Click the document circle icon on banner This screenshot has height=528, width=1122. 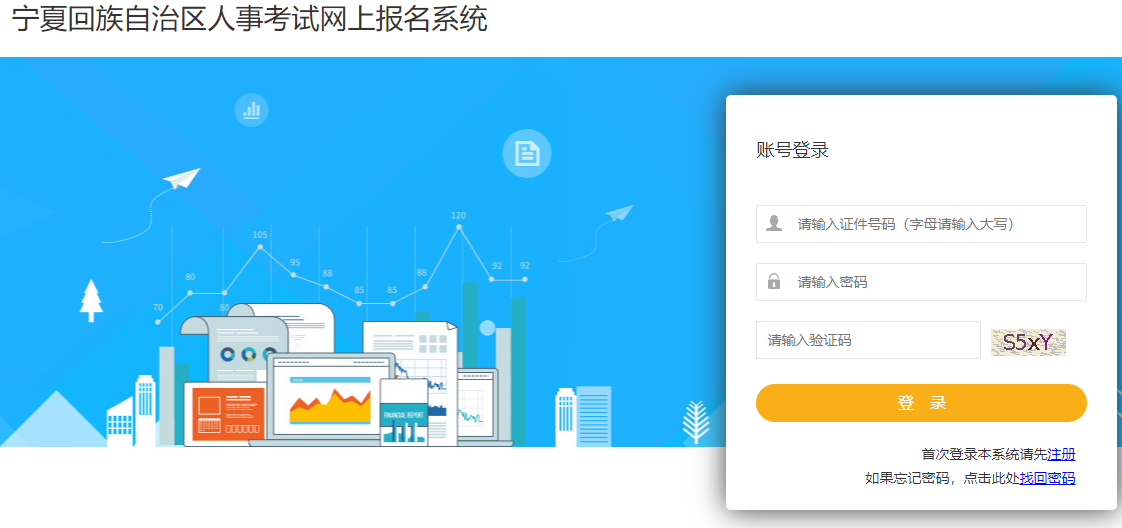pyautogui.click(x=527, y=153)
